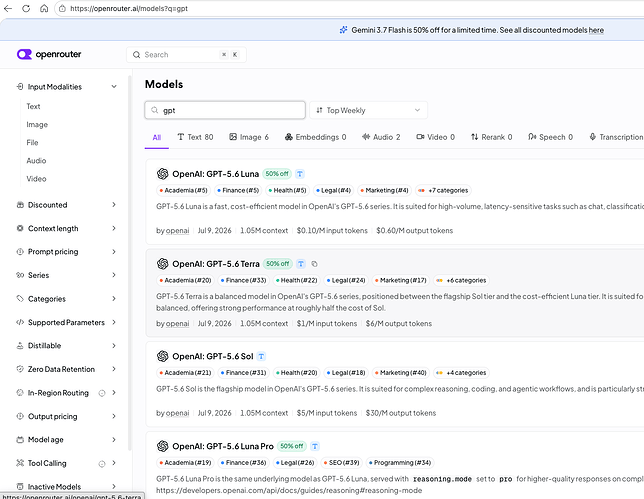
Task: Click the text modality badge beside GPT-5.6 Luna
Action: 300,174
